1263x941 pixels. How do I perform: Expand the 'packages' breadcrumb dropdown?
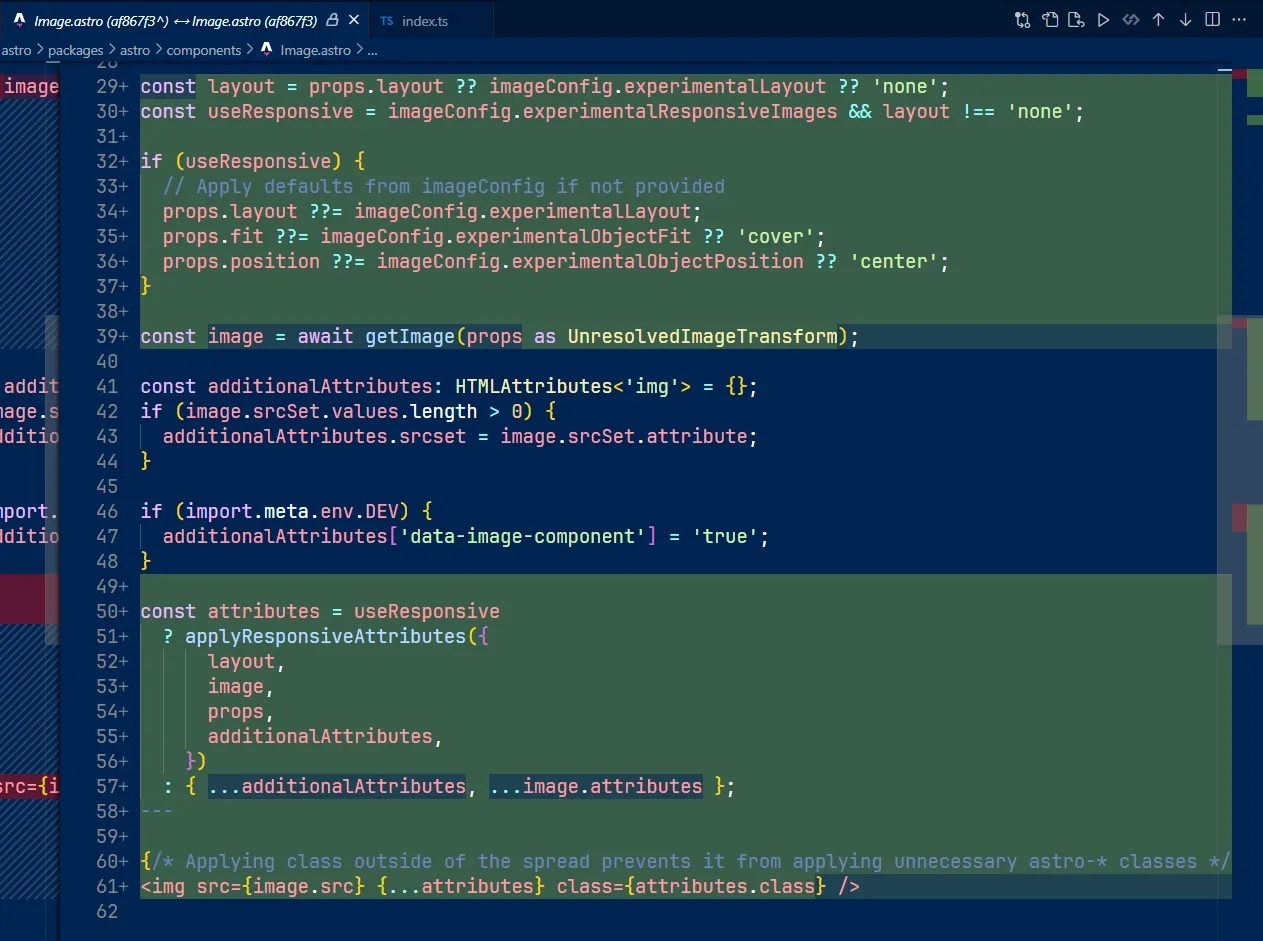coord(76,50)
